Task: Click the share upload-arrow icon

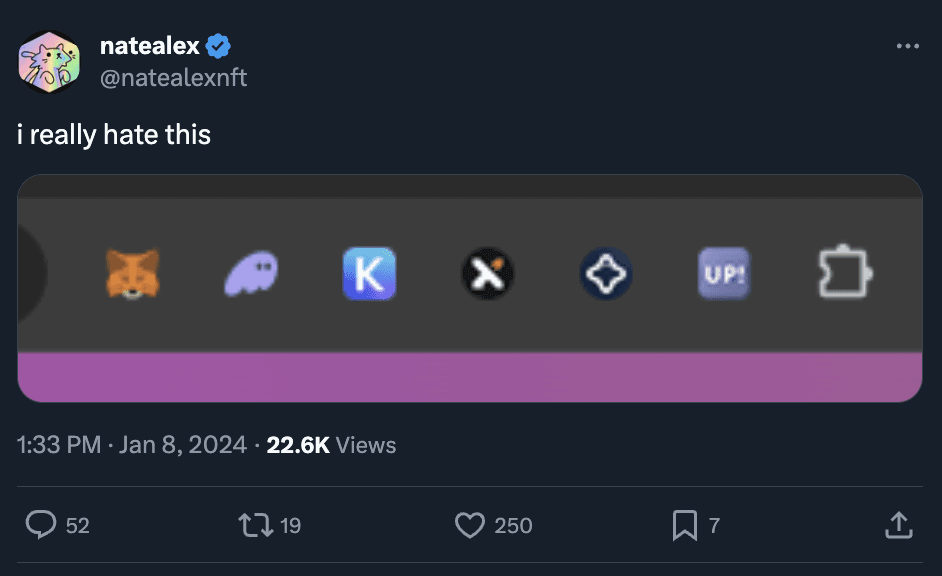Action: coord(898,524)
